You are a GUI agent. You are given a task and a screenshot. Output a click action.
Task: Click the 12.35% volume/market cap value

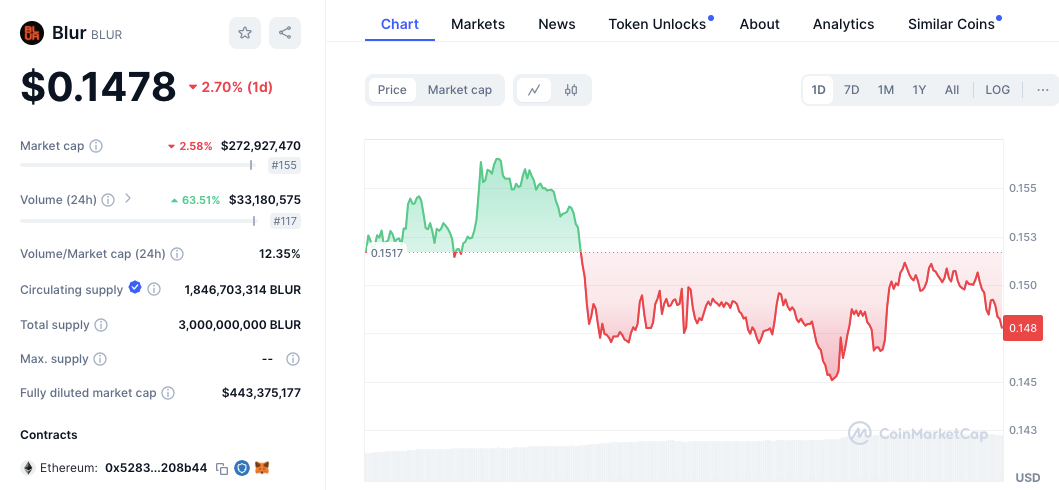(x=280, y=254)
